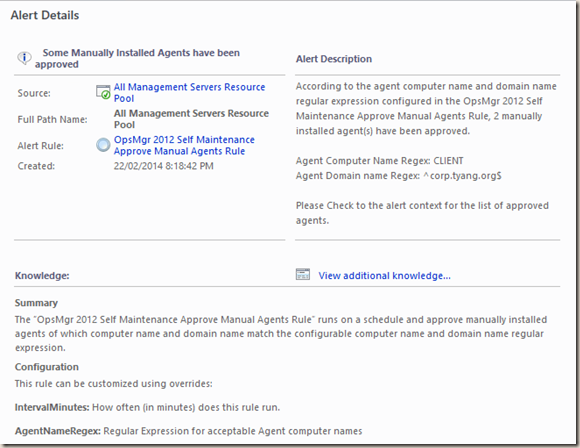Open the View additional knowledge link
Viewport: 580px width, 448px height.
point(385,276)
